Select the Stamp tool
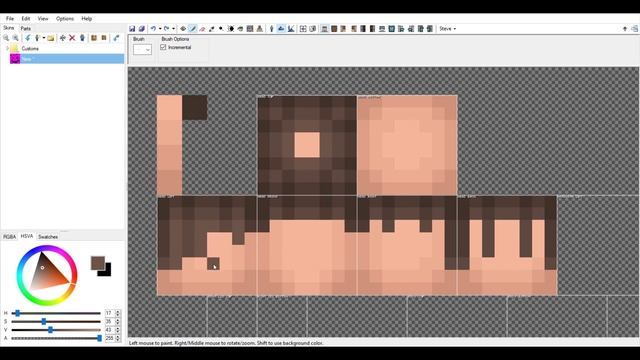The width and height of the screenshot is (640, 360). click(260, 29)
